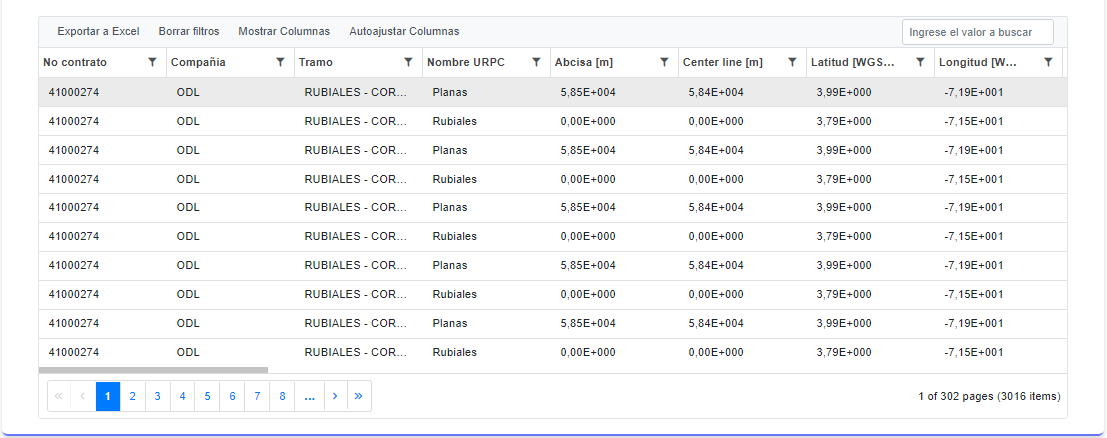Navigate to page 8 in pager

[x=283, y=396]
